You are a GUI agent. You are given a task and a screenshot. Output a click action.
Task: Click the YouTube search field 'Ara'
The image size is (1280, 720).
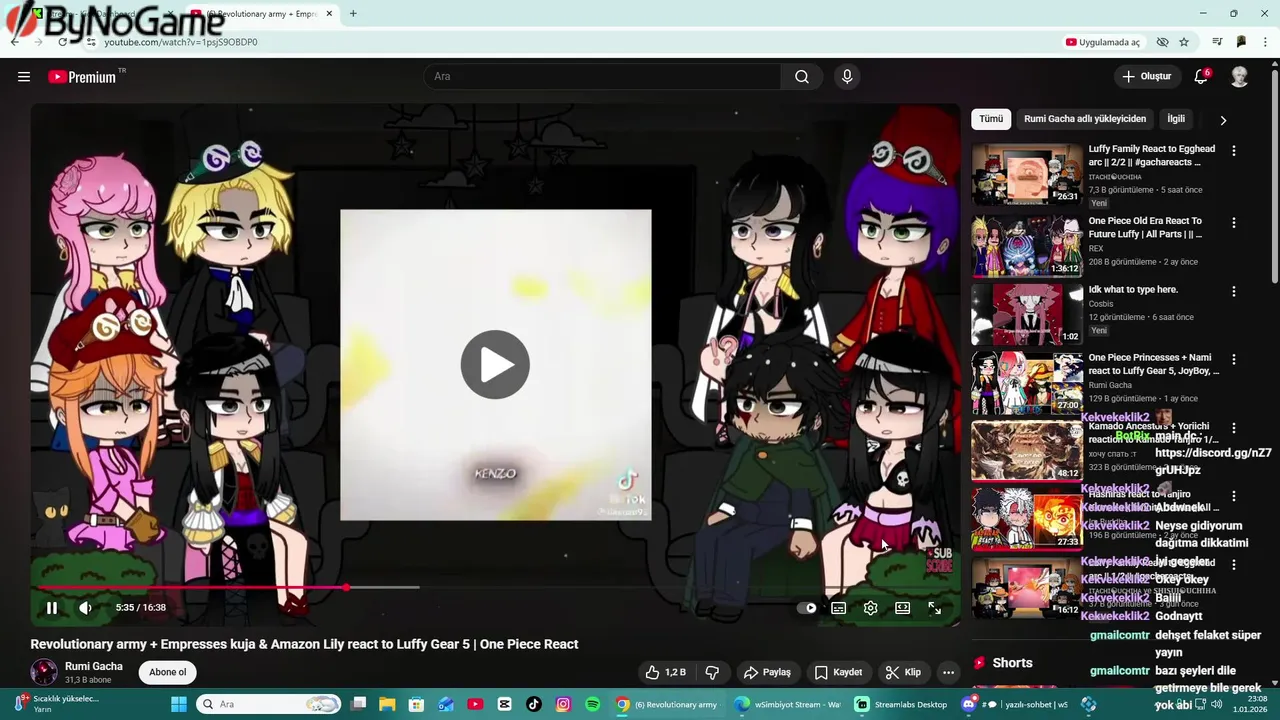point(603,76)
